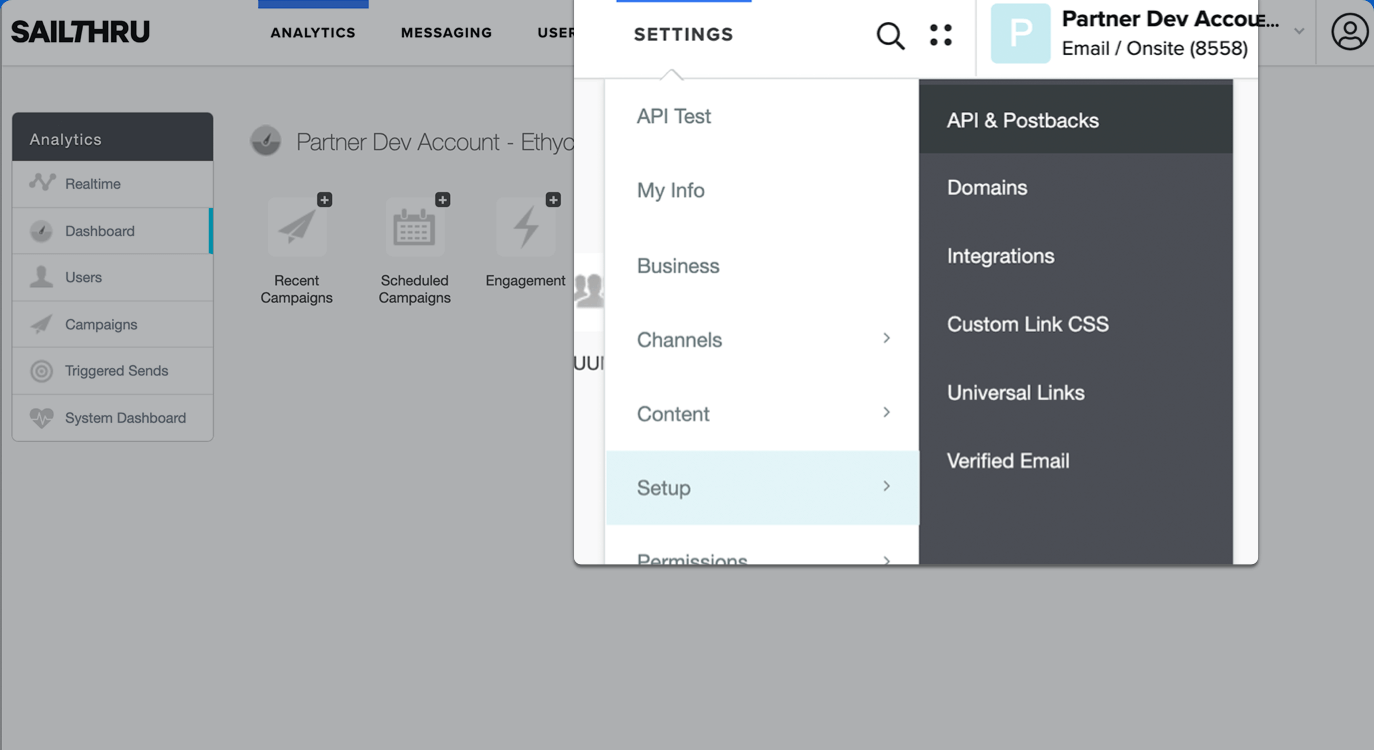Click the Scheduled Campaigns label
The image size is (1374, 750).
coord(414,289)
